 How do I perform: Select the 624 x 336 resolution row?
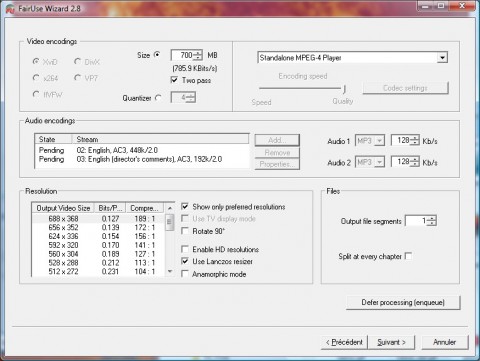pos(98,236)
